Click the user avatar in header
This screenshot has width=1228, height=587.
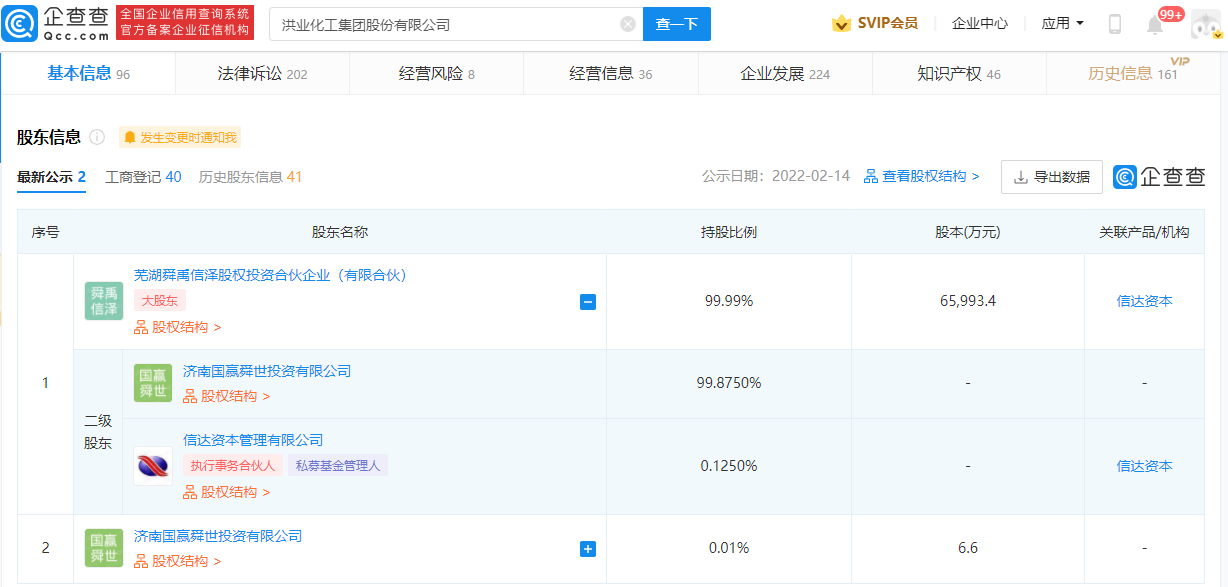click(1204, 23)
